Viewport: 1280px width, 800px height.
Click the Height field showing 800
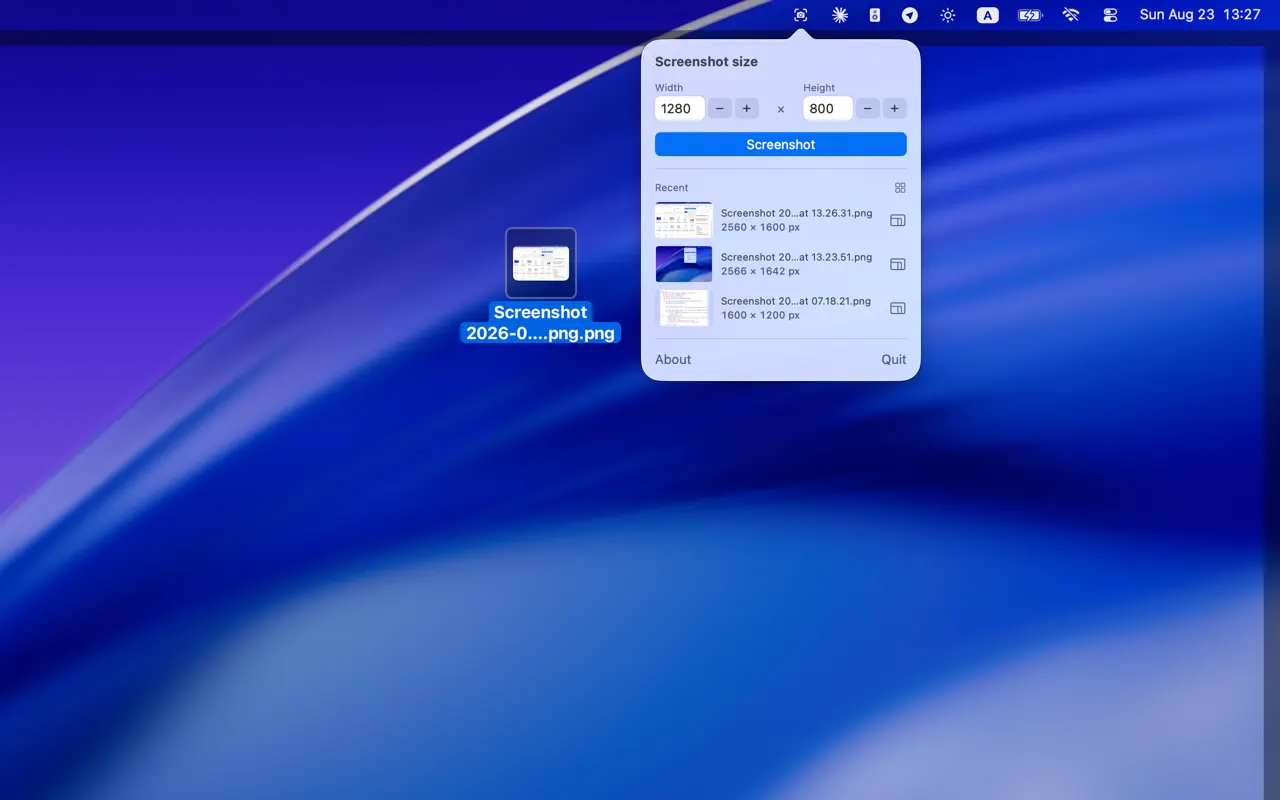coord(828,108)
